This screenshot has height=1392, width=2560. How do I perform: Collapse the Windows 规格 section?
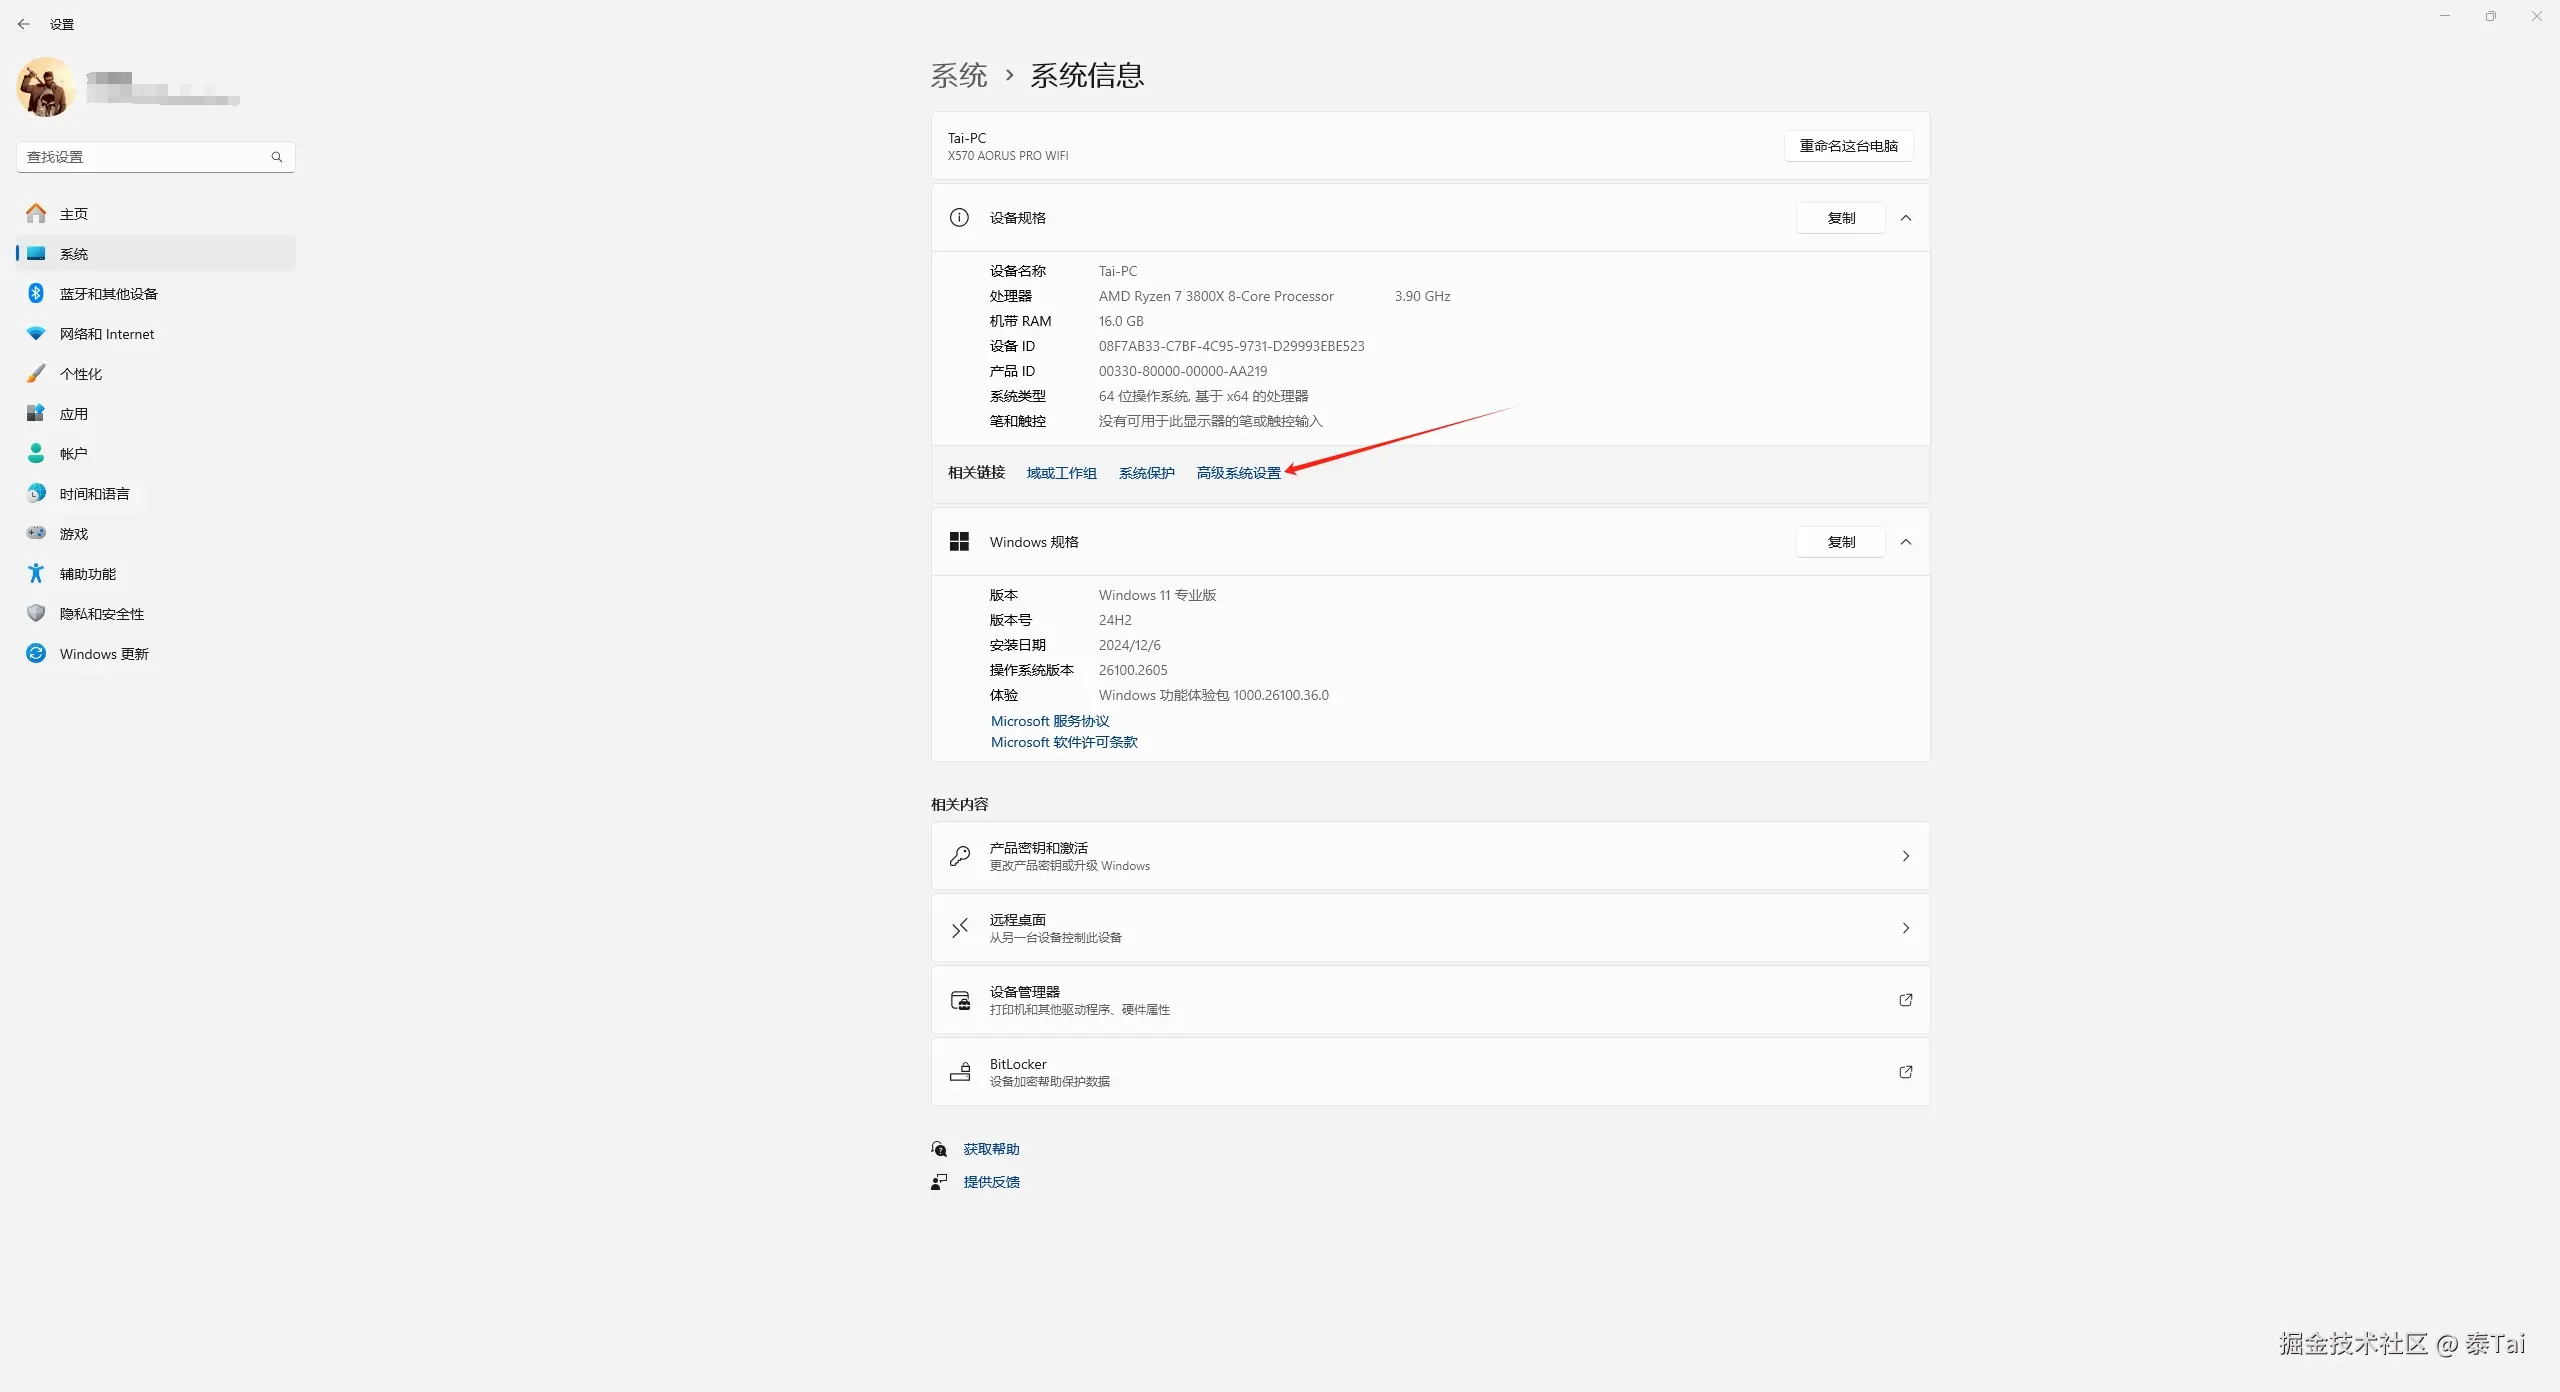[x=1906, y=541]
